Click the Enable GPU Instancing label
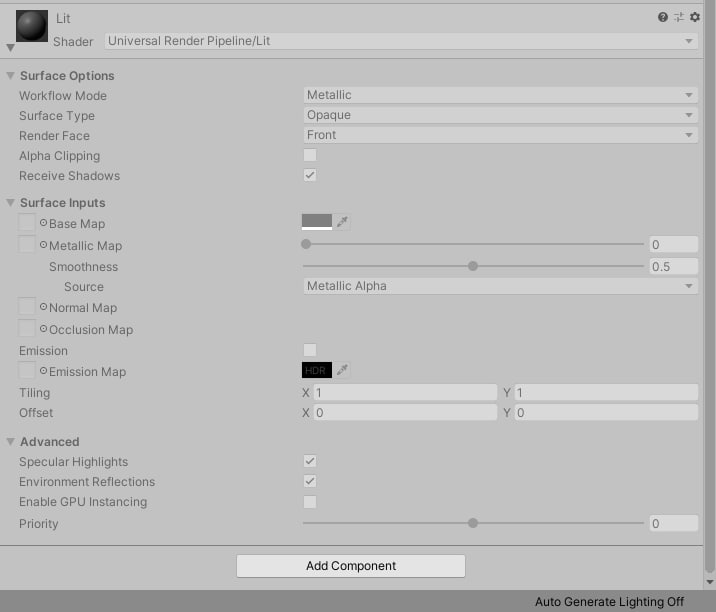Image resolution: width=716 pixels, height=612 pixels. pos(83,502)
